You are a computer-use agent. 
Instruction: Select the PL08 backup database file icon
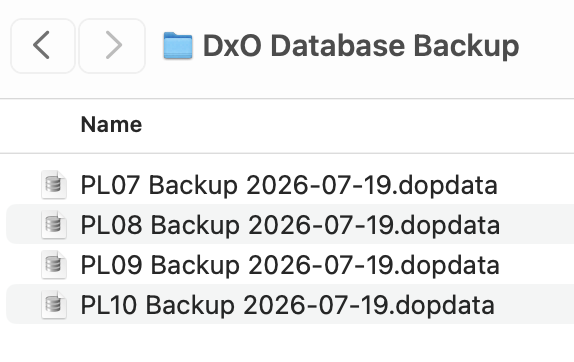pos(54,224)
